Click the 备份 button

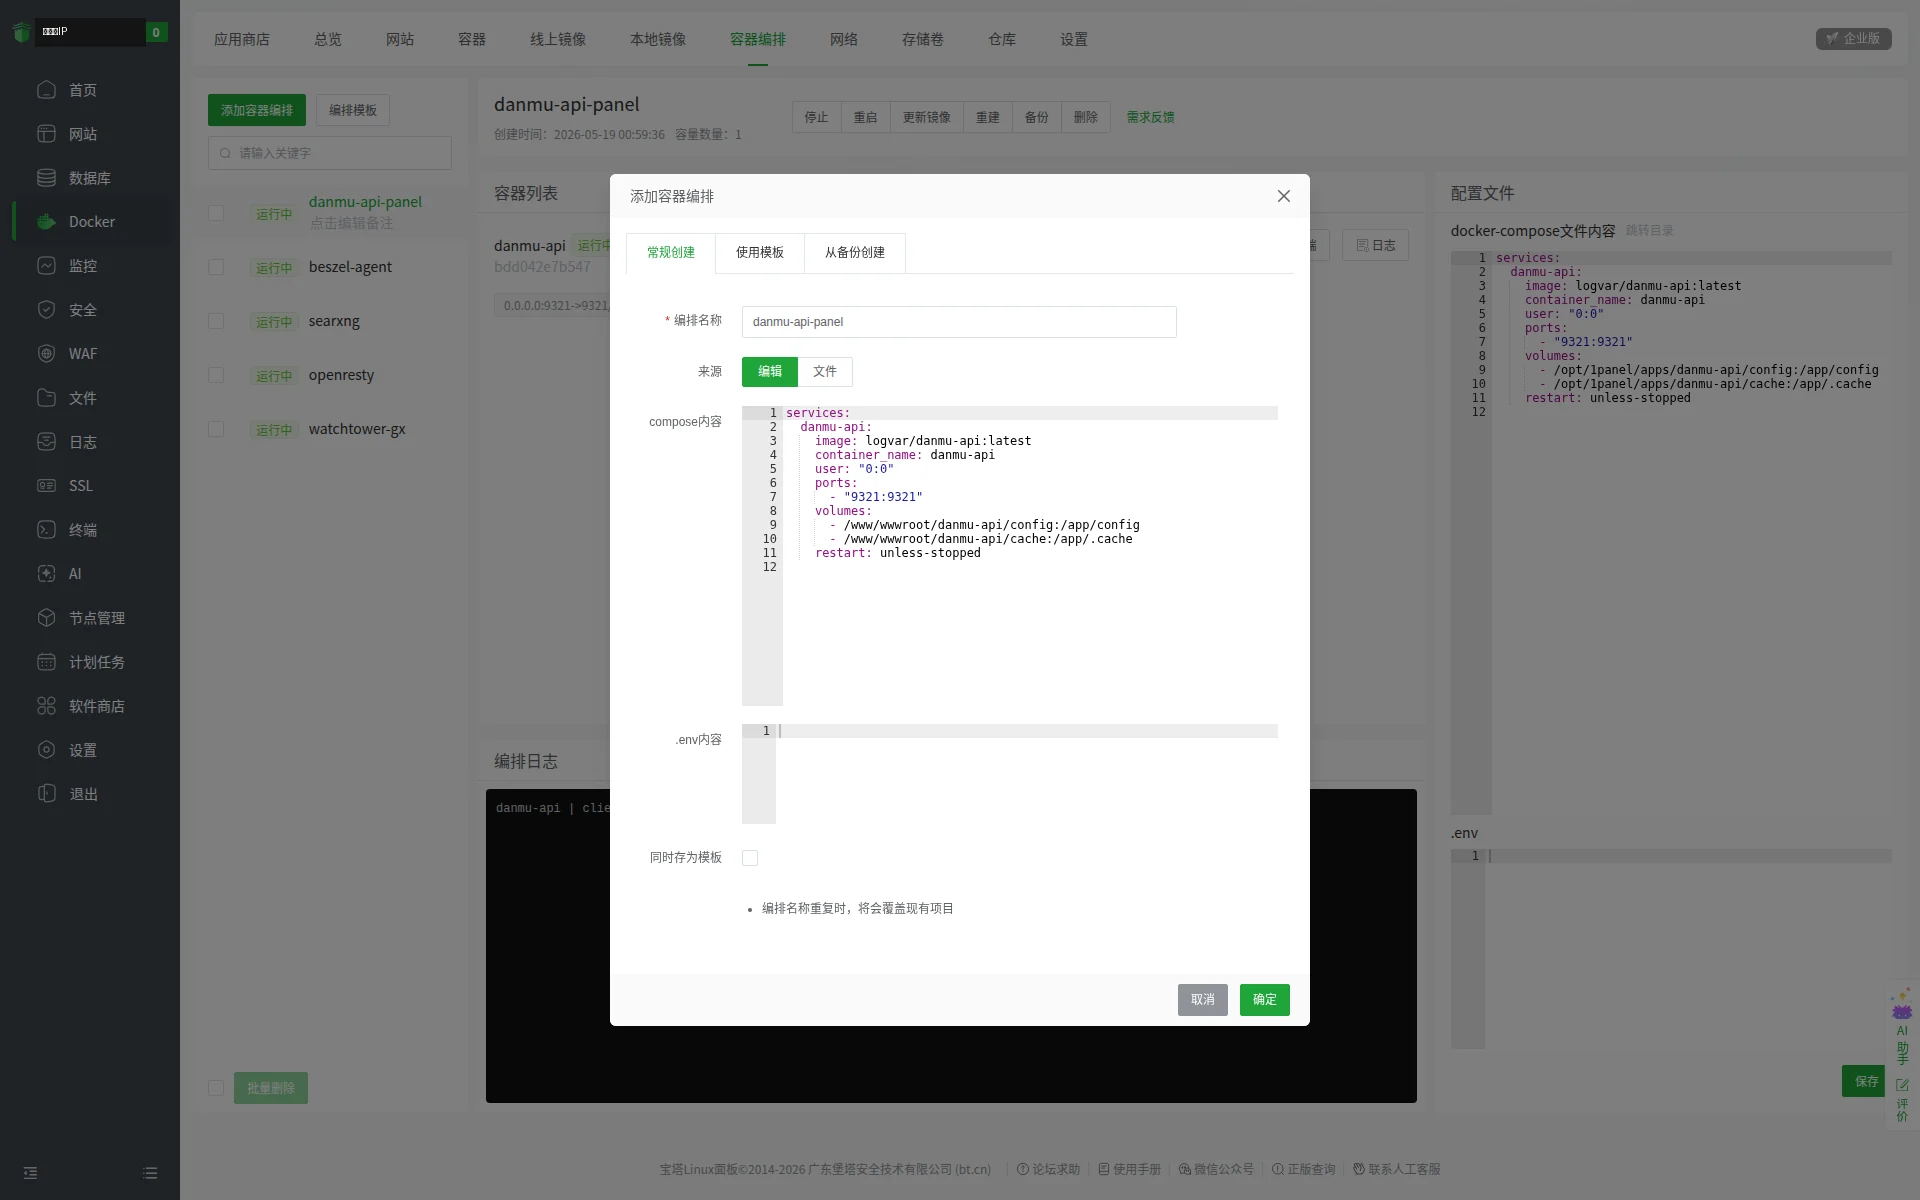(x=1037, y=117)
